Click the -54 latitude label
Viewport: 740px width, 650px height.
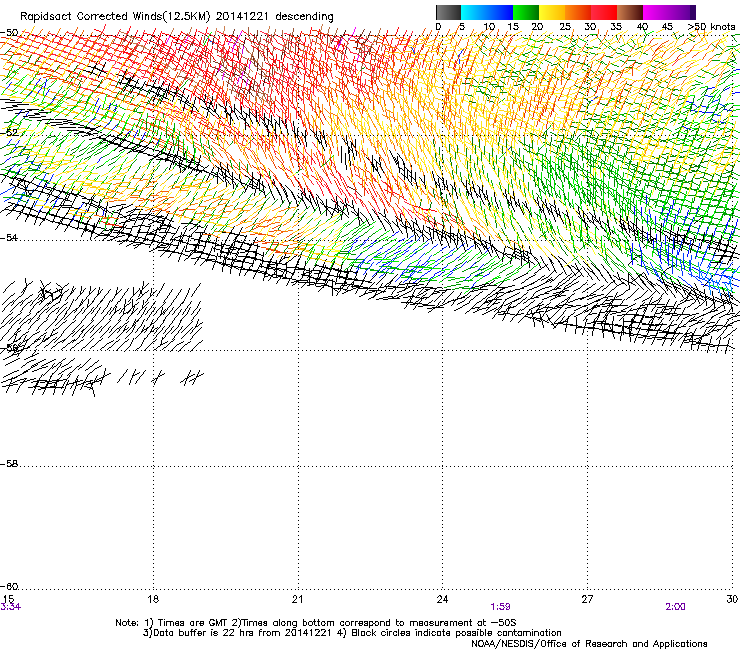pos(9,237)
